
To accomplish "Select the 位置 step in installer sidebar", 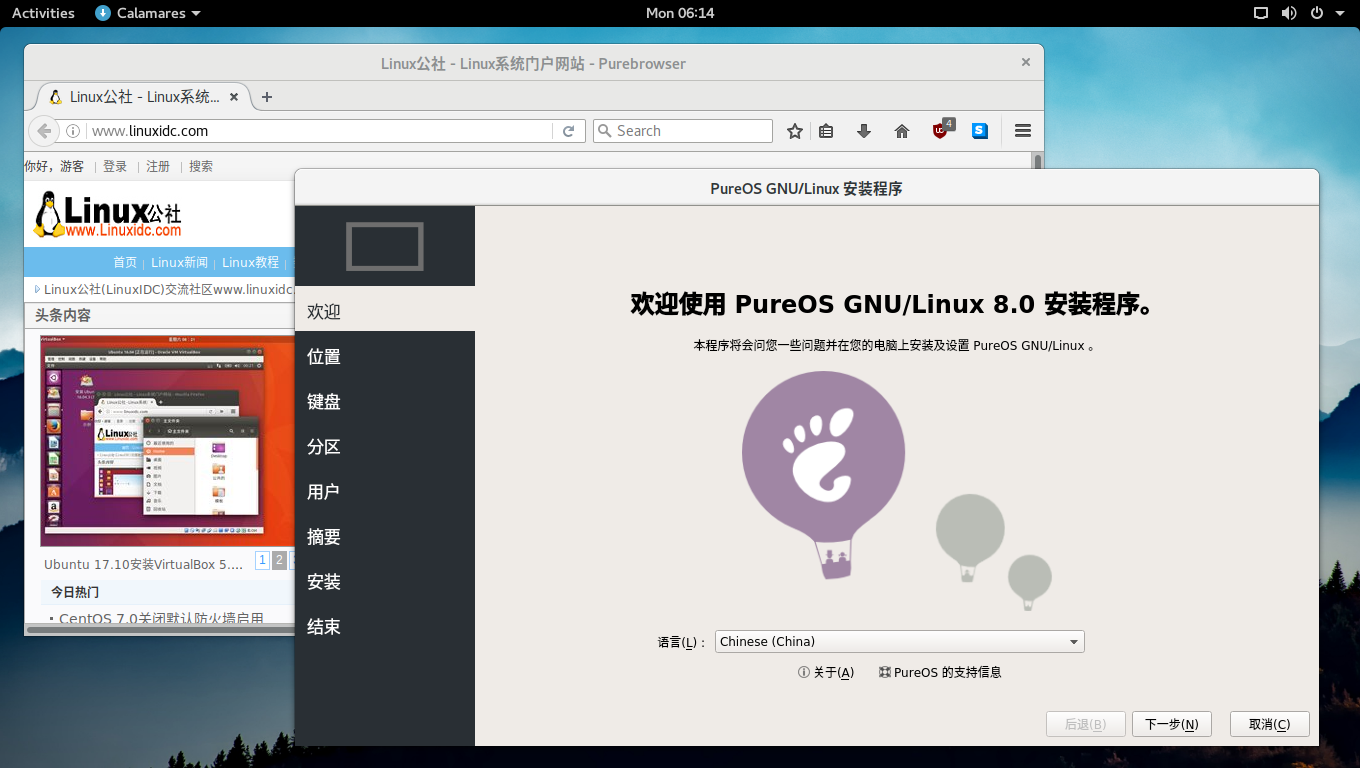I will [385, 357].
